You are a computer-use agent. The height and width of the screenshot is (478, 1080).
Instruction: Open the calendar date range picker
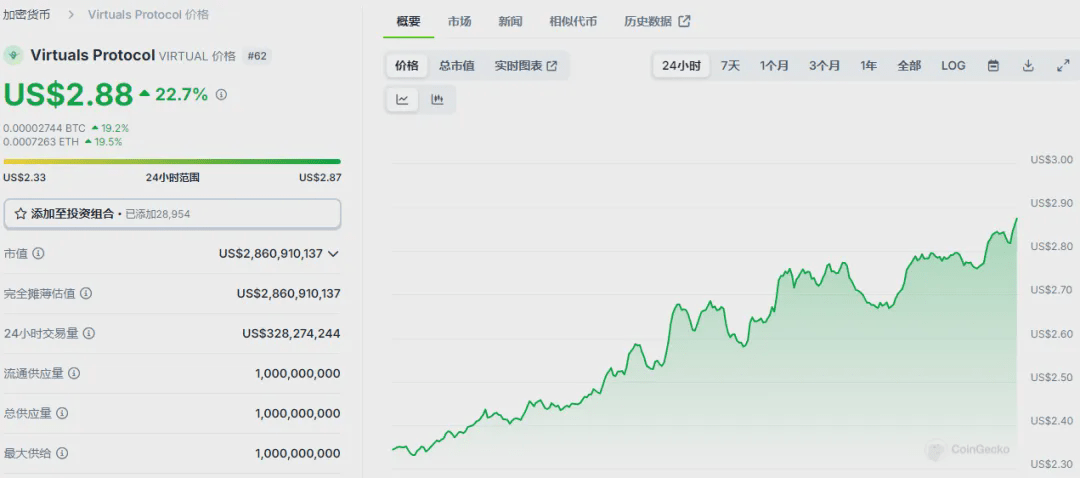click(x=993, y=66)
